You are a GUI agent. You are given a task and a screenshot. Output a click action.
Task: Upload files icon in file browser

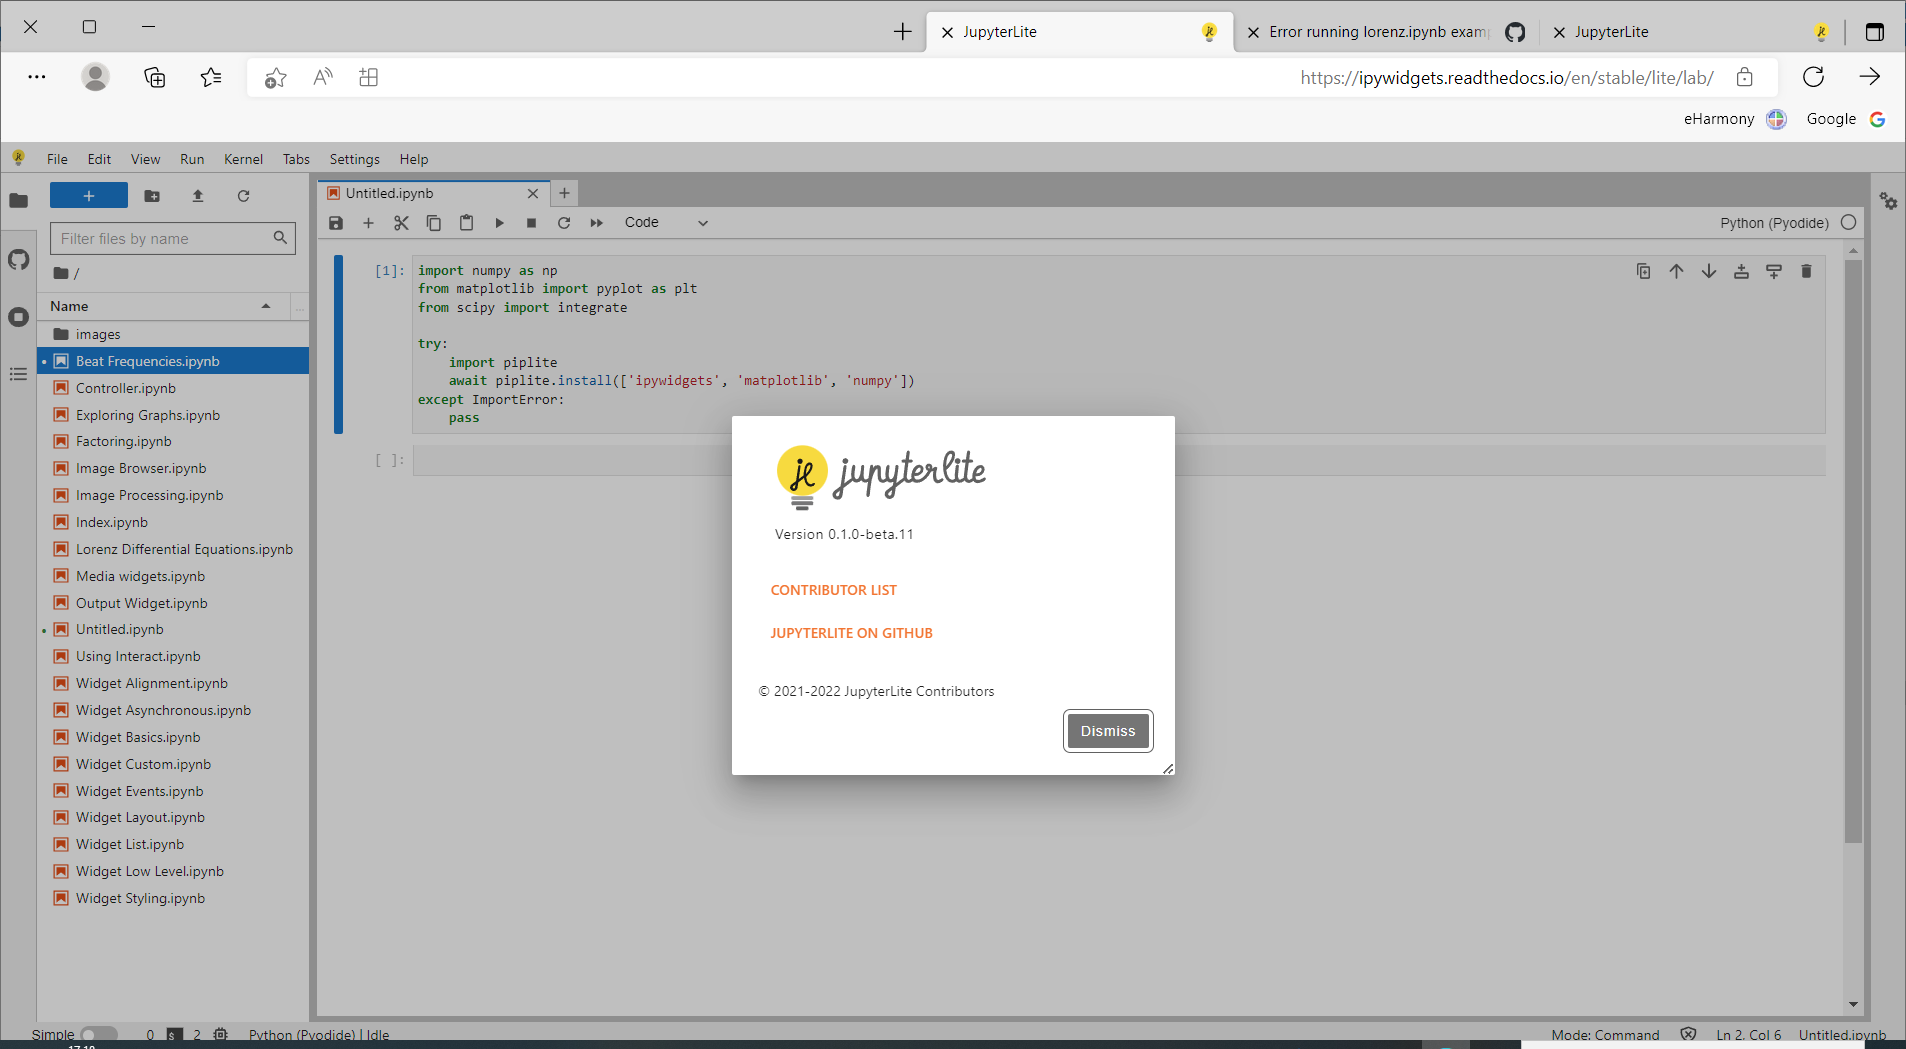point(198,196)
